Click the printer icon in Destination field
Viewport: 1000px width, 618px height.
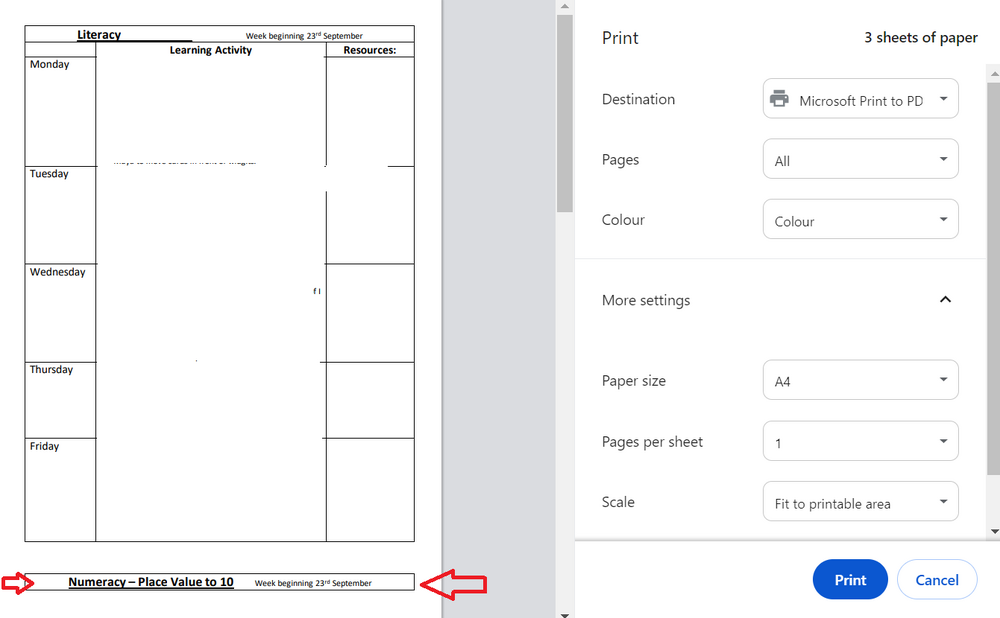[779, 99]
